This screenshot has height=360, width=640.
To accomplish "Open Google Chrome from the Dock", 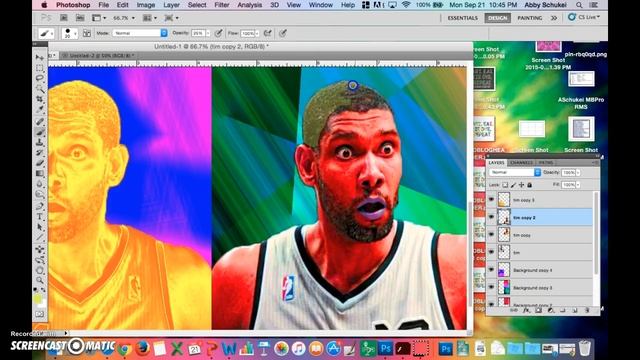I will (124, 349).
